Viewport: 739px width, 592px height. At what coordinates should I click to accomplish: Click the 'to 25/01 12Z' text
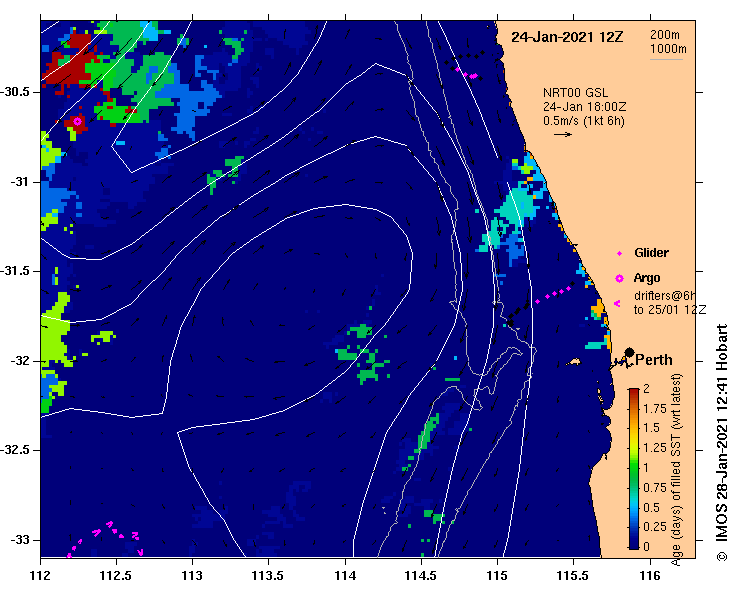tap(670, 310)
